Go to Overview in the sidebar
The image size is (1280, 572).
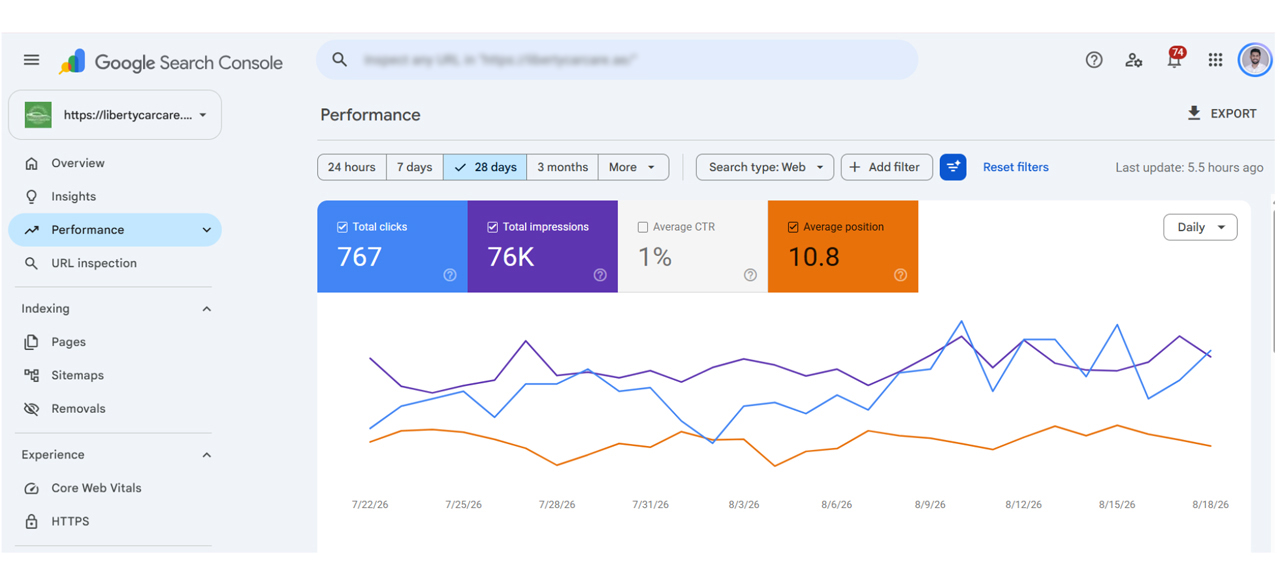pyautogui.click(x=115, y=163)
